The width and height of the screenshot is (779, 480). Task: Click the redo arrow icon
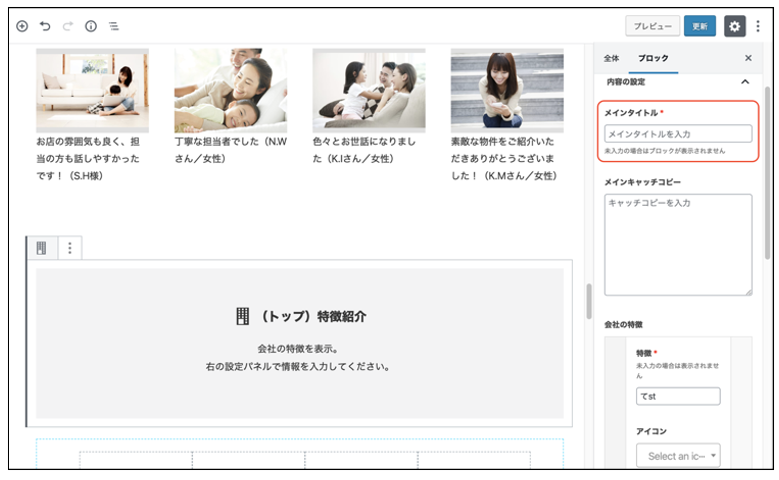click(68, 26)
